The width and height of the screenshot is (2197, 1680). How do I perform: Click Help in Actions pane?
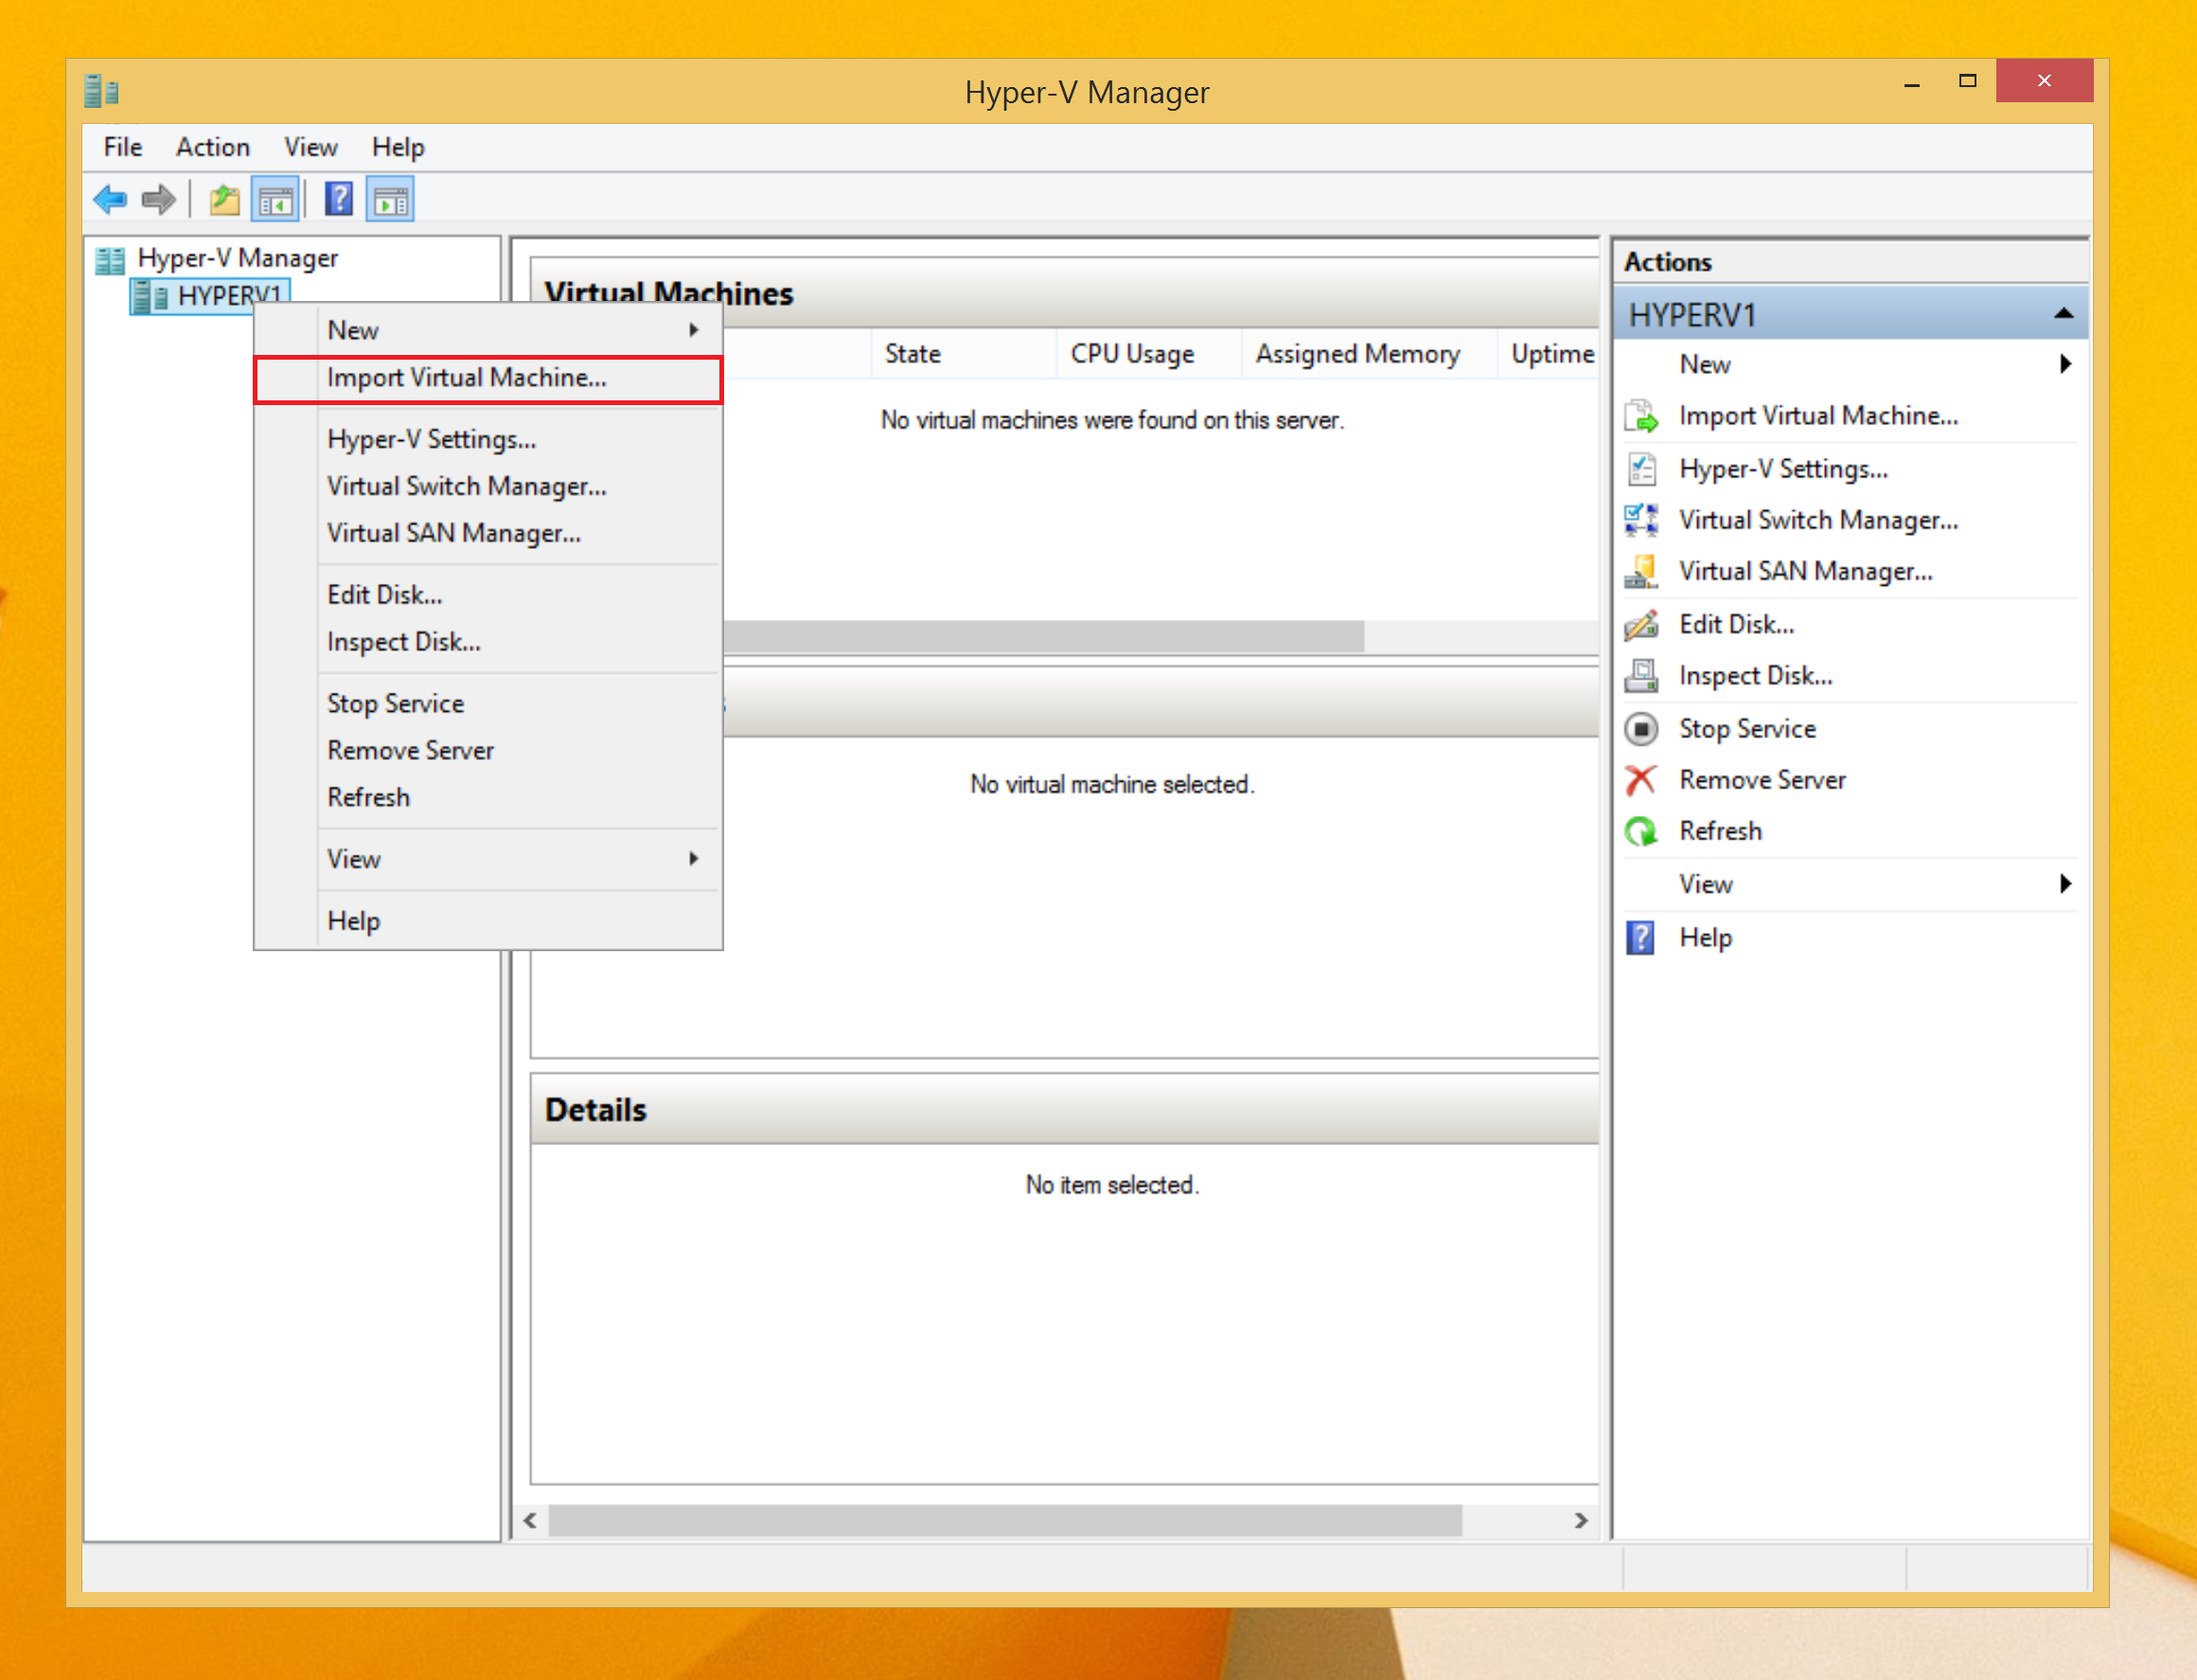pos(1705,938)
